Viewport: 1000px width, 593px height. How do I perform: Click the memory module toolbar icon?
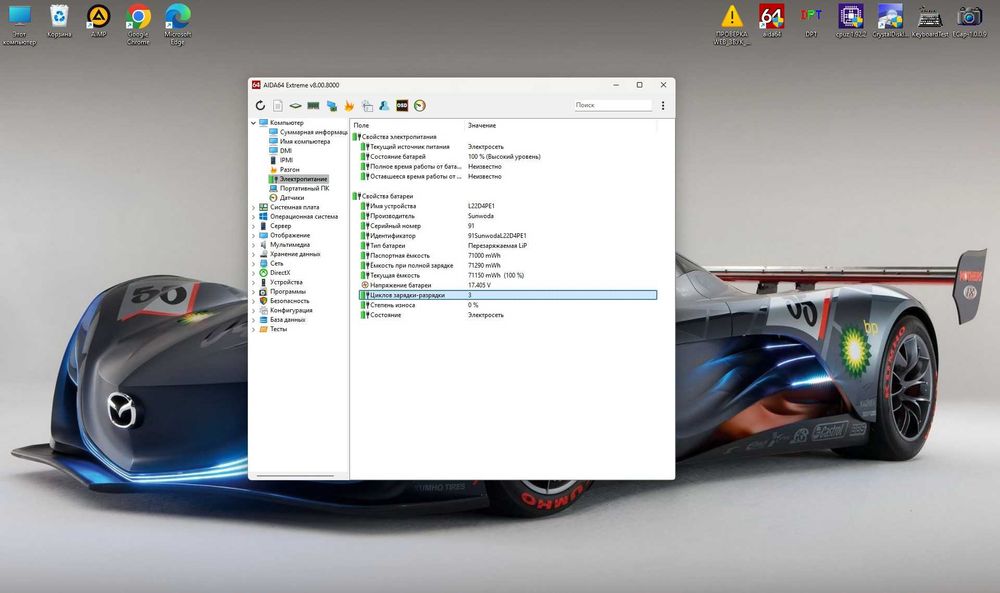point(313,105)
